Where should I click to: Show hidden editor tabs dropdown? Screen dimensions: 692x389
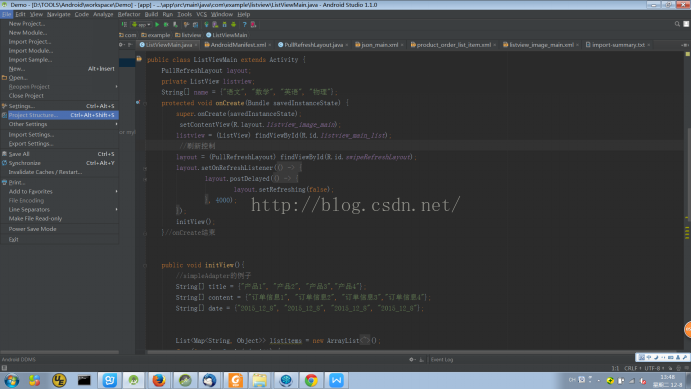tap(684, 45)
